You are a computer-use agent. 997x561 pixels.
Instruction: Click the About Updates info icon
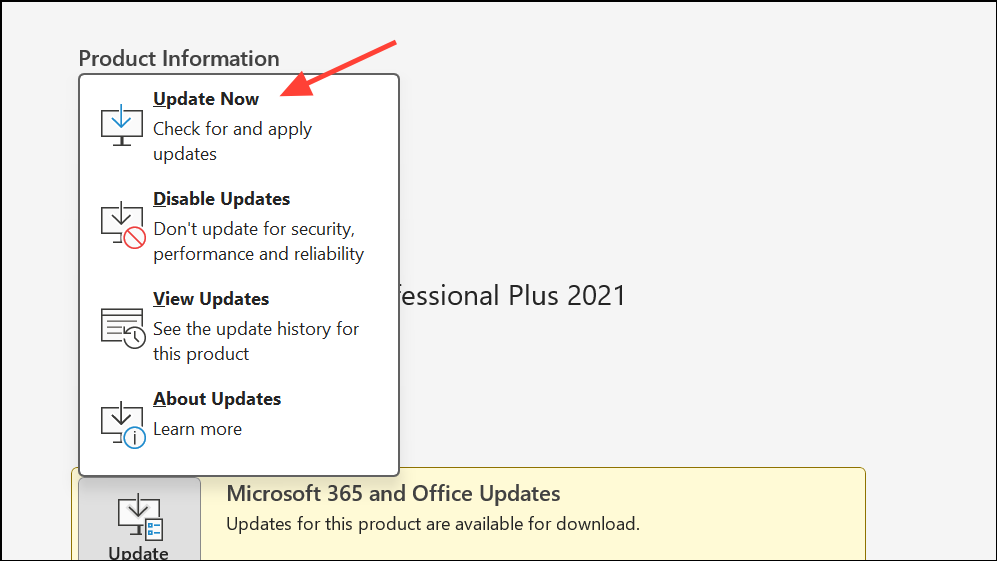(x=123, y=423)
